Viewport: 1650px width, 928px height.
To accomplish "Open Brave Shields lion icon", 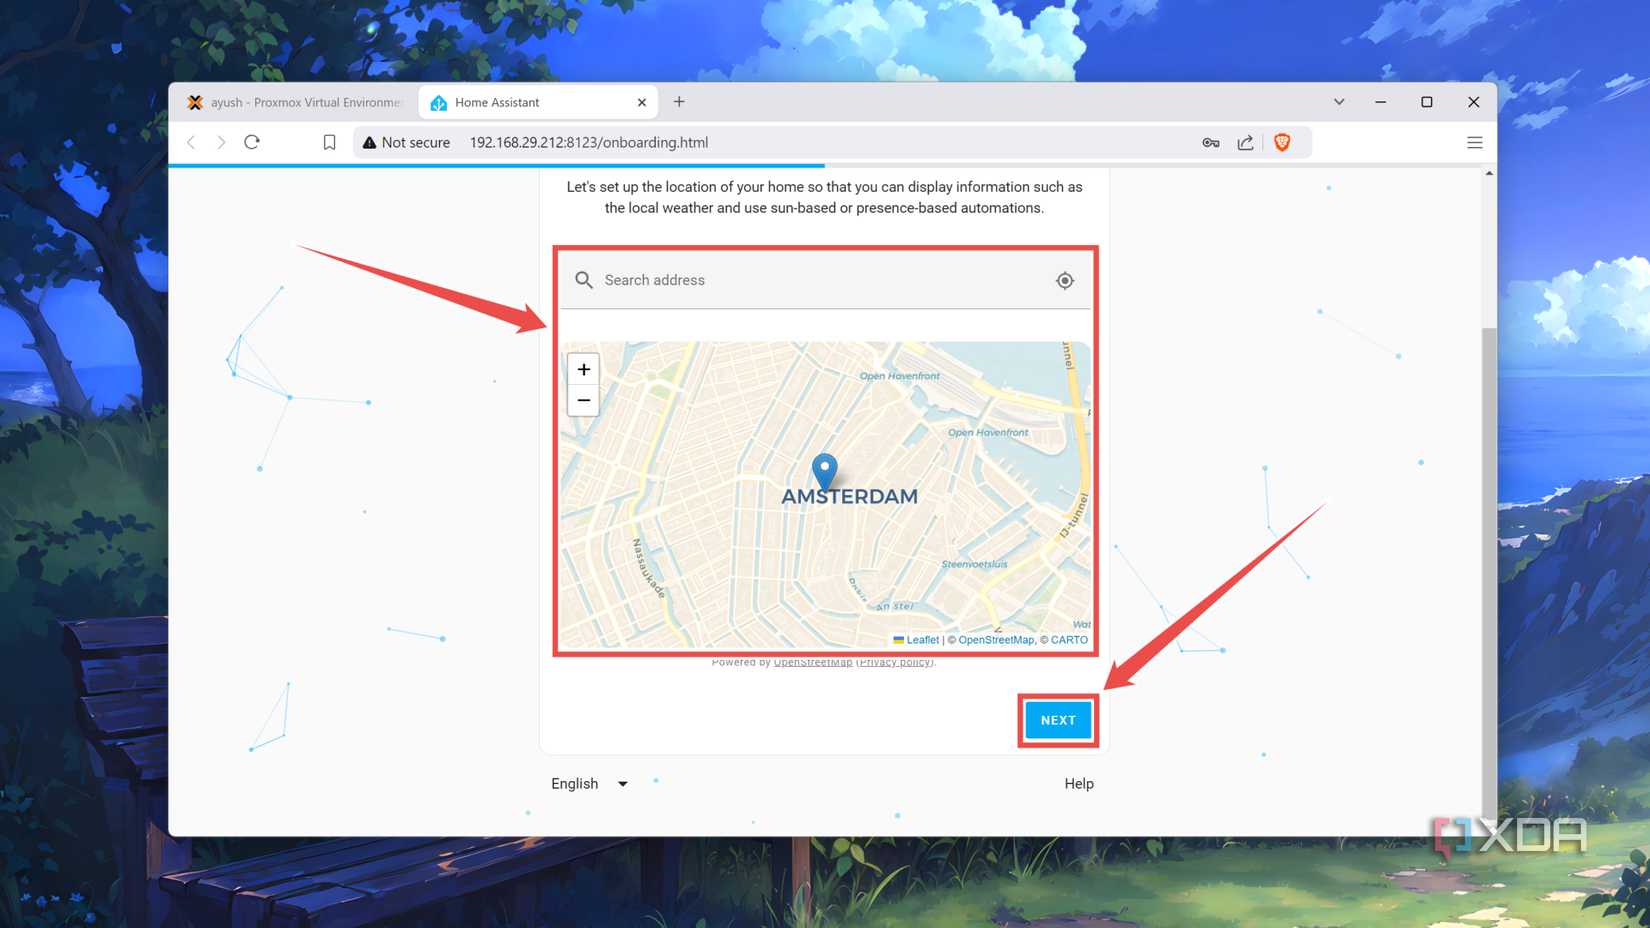I will 1282,143.
